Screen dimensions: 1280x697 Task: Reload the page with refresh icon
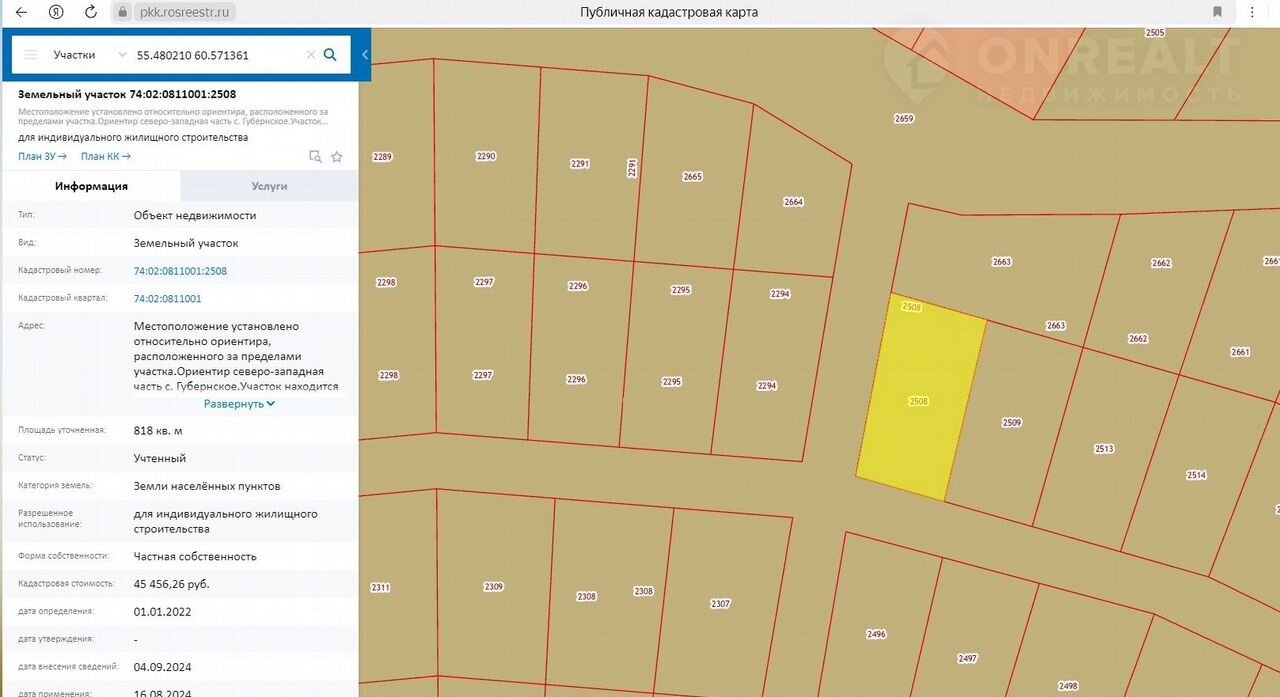(91, 12)
